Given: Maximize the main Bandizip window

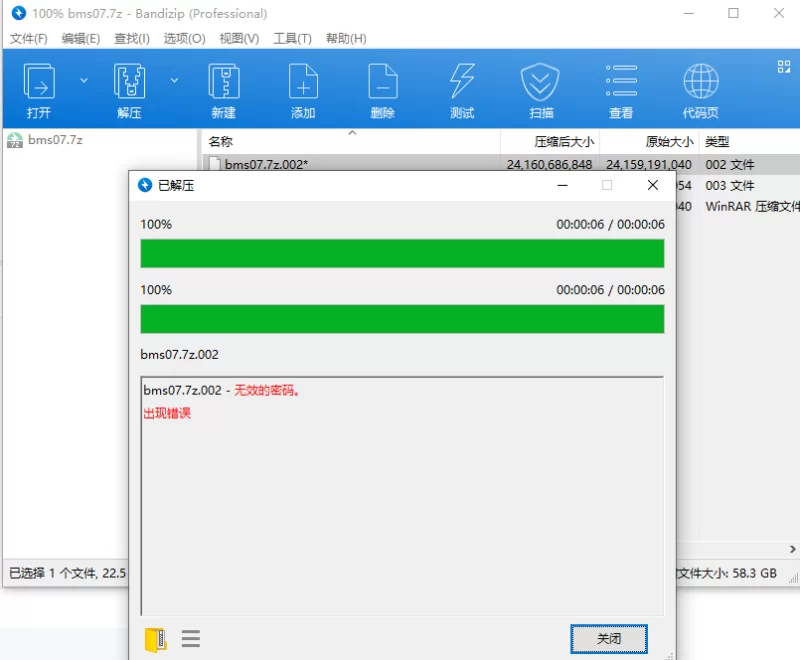Looking at the screenshot, I should (x=733, y=13).
